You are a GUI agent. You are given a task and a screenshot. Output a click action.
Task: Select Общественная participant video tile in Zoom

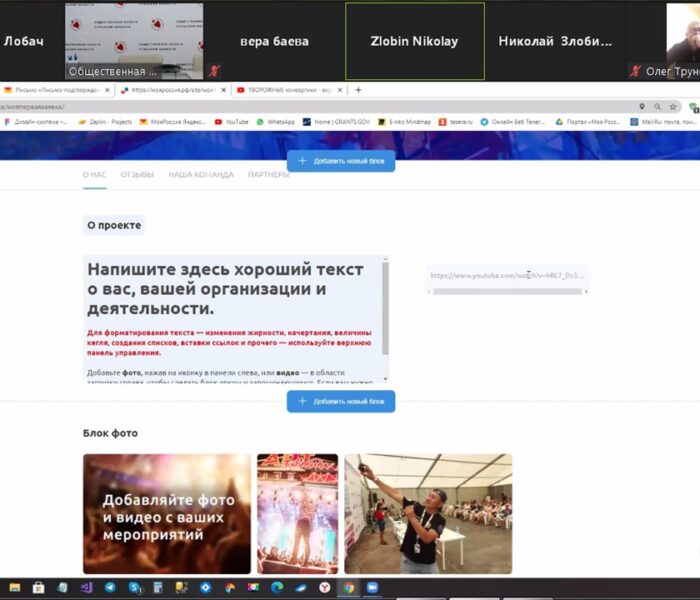click(134, 41)
